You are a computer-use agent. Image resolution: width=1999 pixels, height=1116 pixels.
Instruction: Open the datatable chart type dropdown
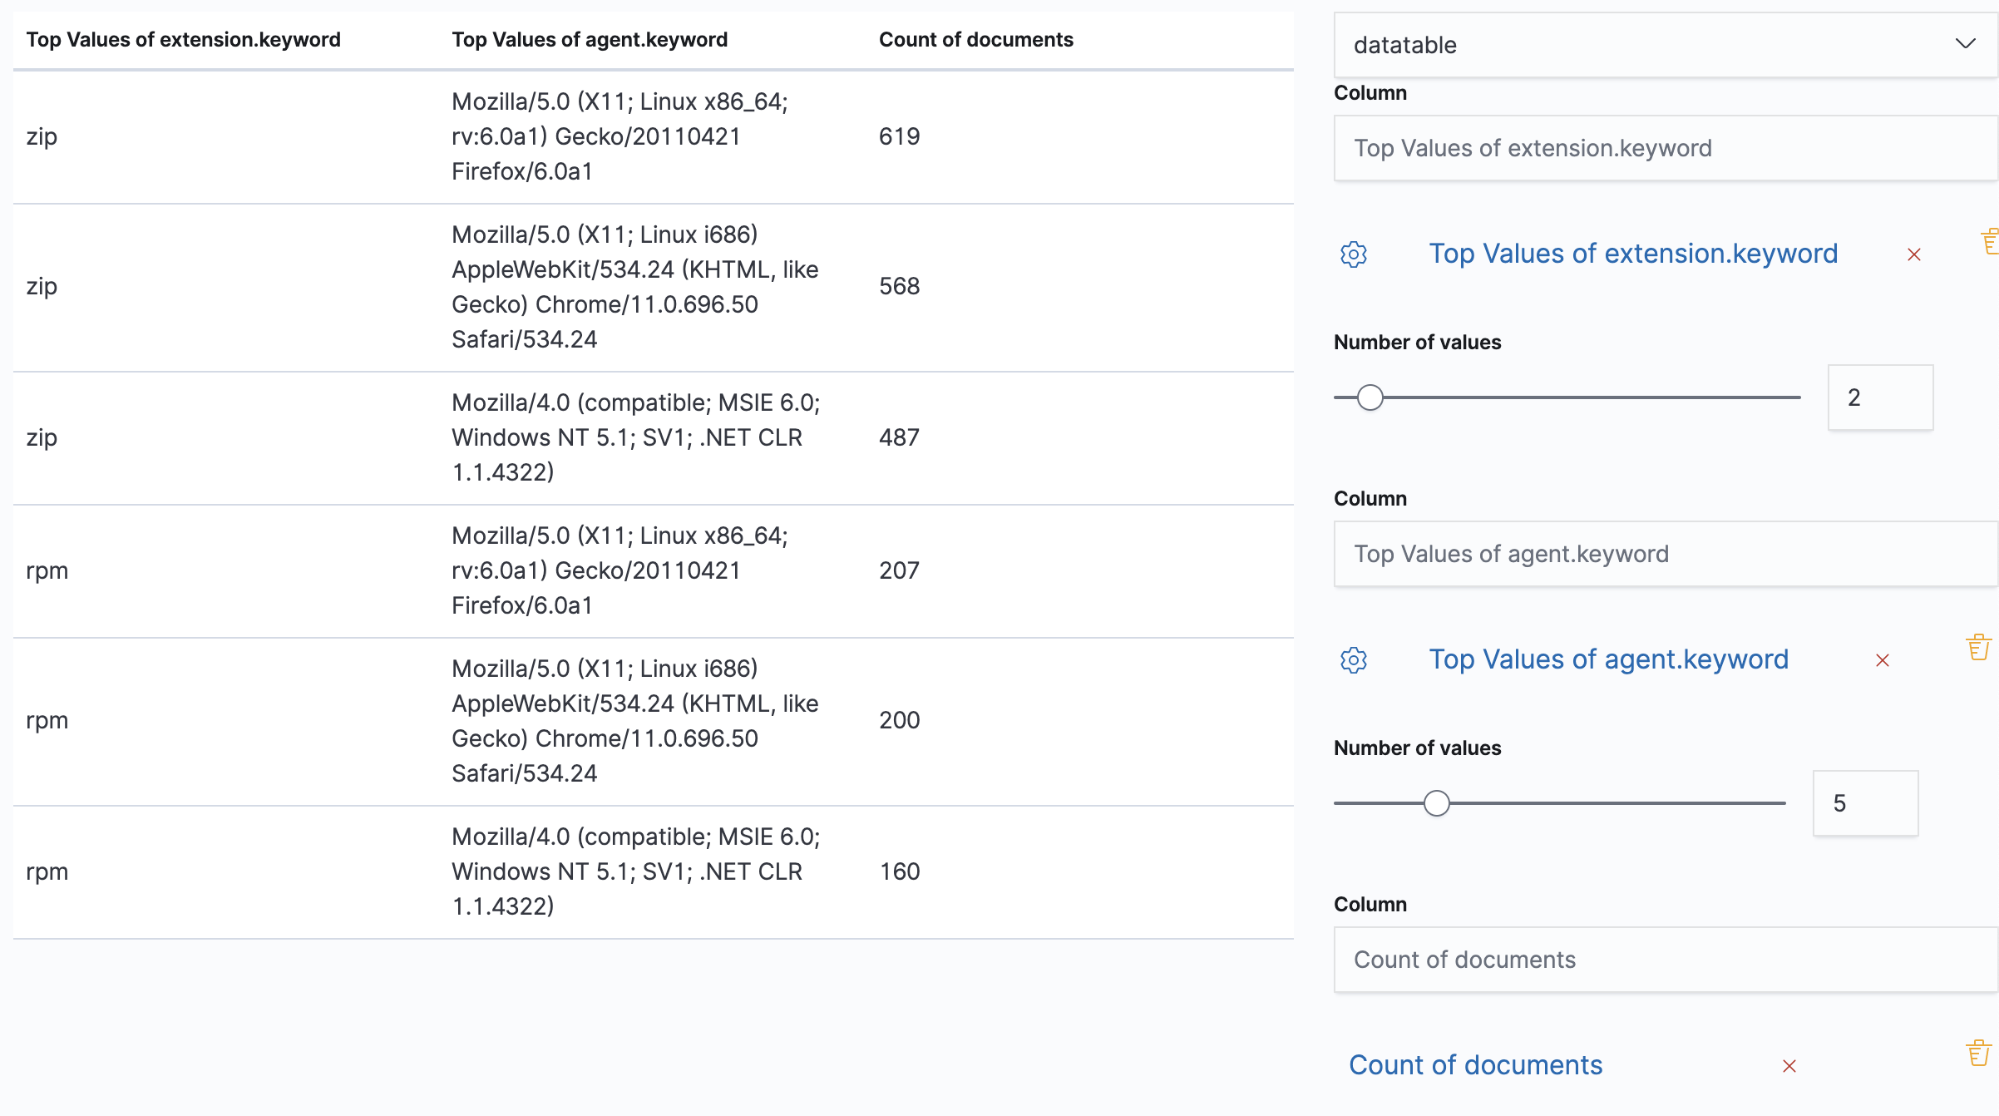pos(1665,45)
